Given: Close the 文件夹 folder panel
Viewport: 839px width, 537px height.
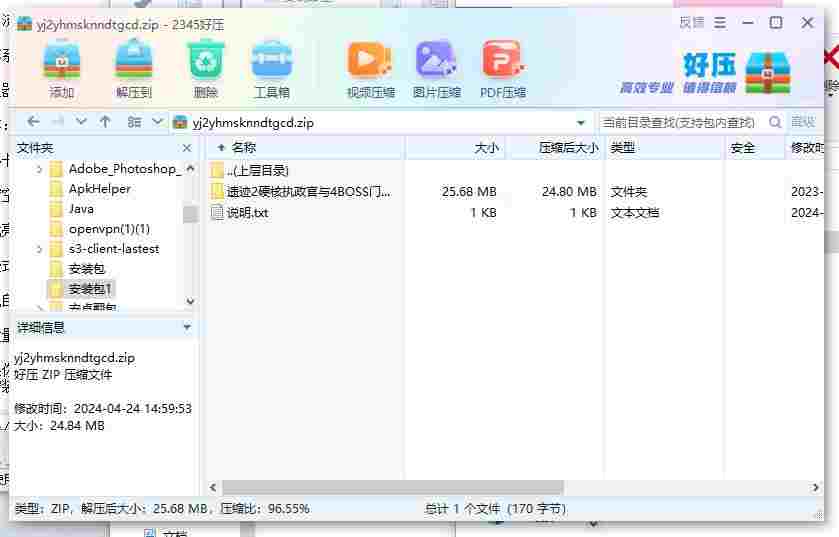Looking at the screenshot, I should click(x=187, y=148).
